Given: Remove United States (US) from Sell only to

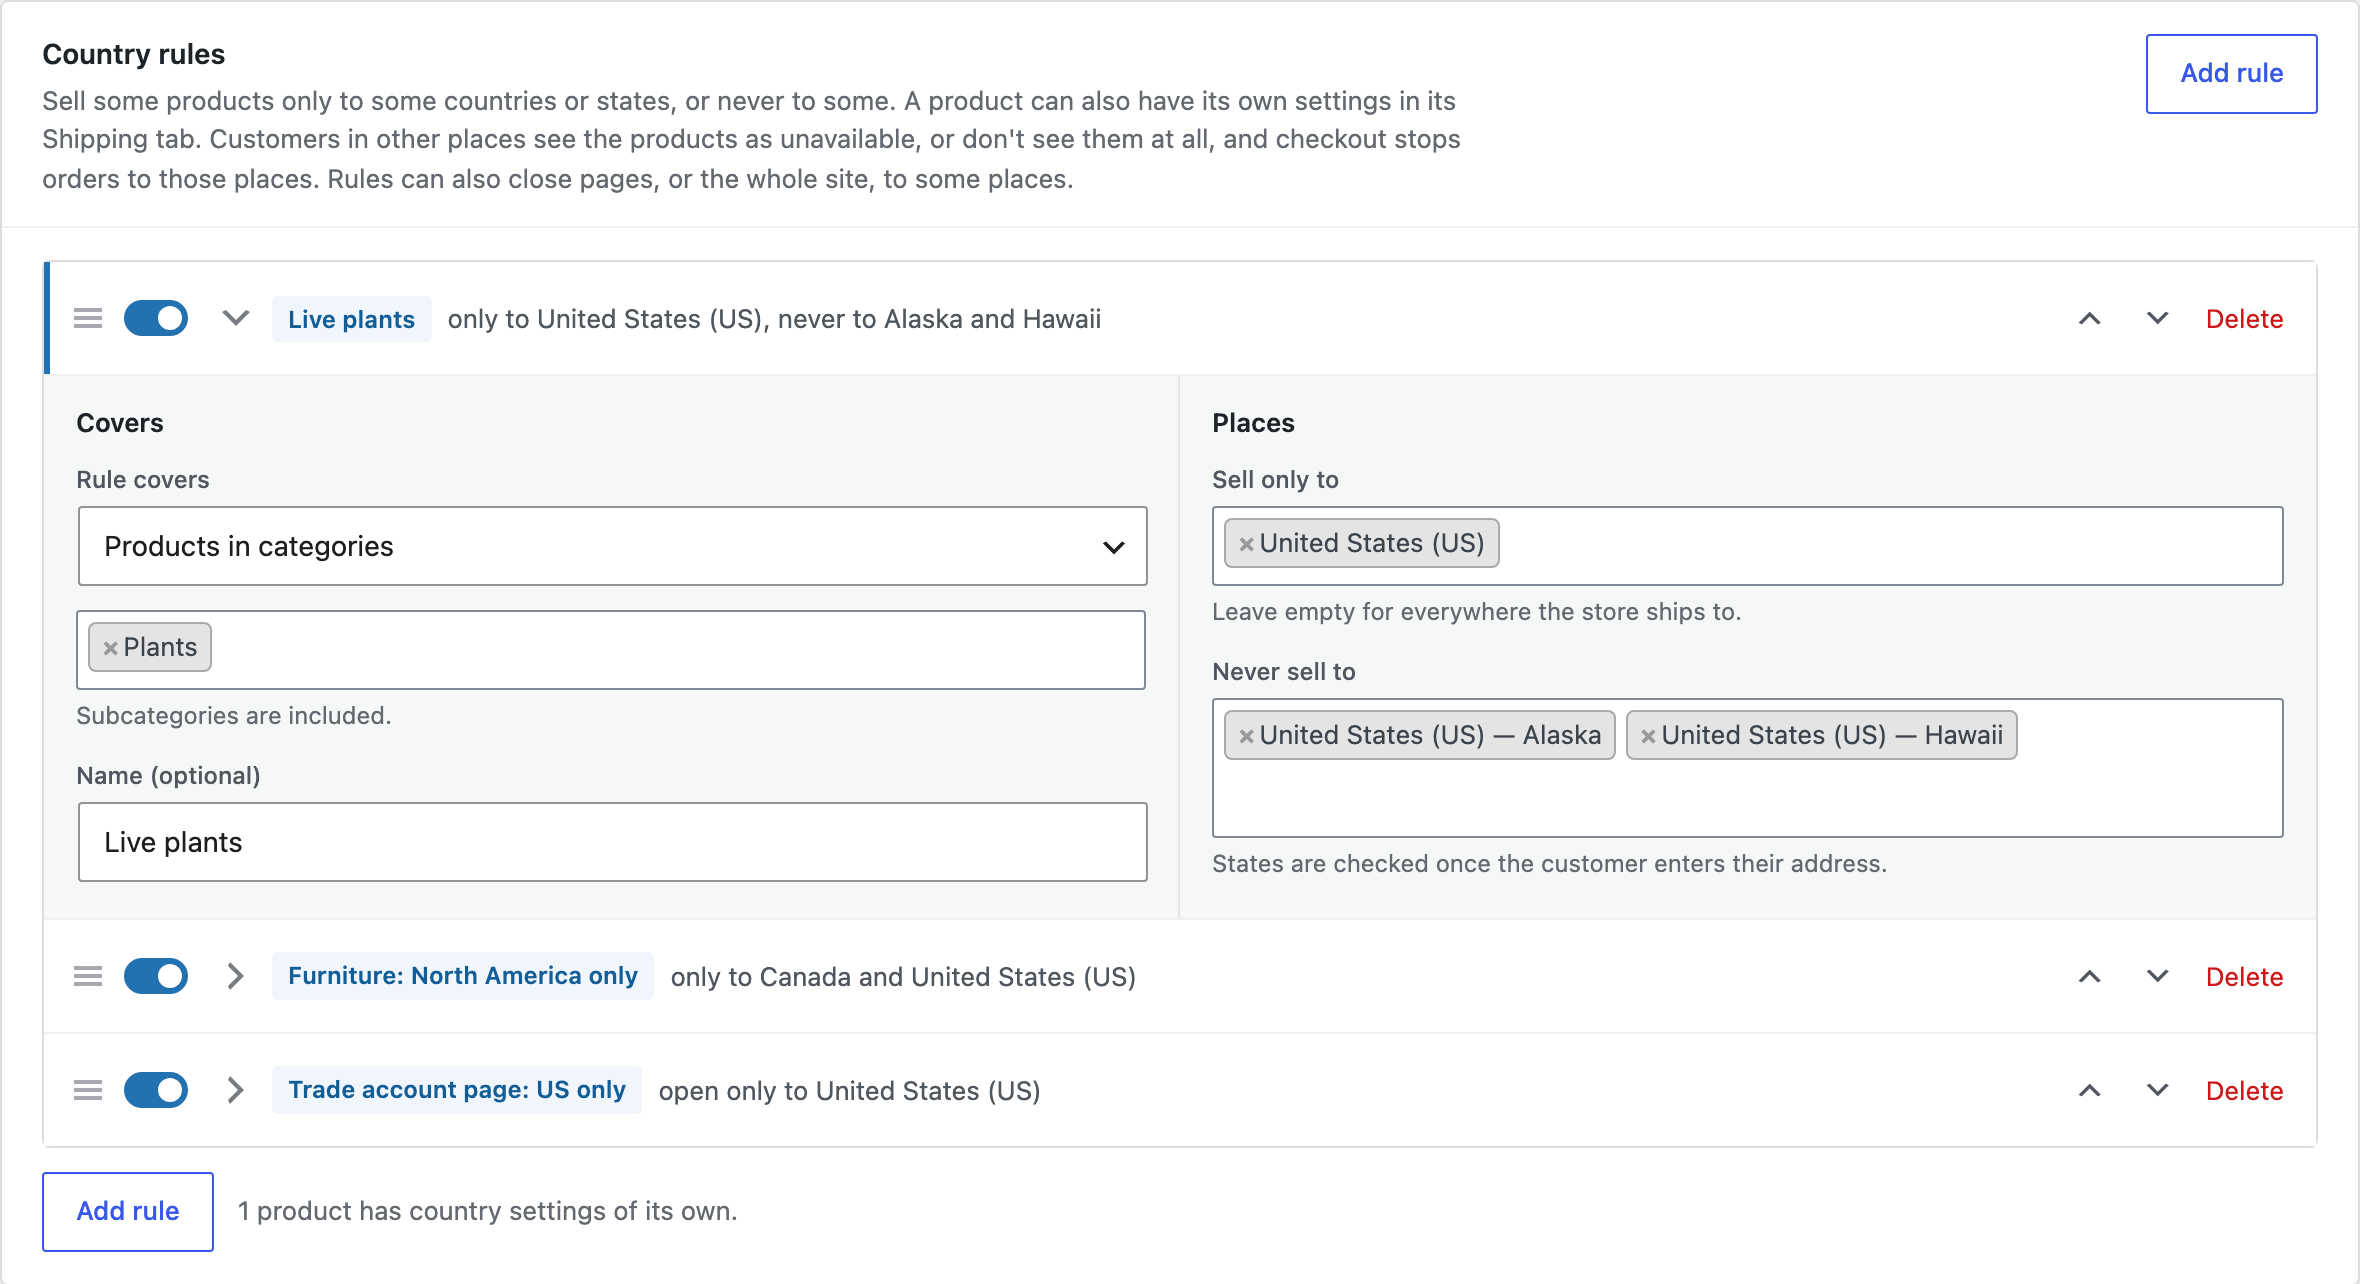Looking at the screenshot, I should tap(1246, 544).
